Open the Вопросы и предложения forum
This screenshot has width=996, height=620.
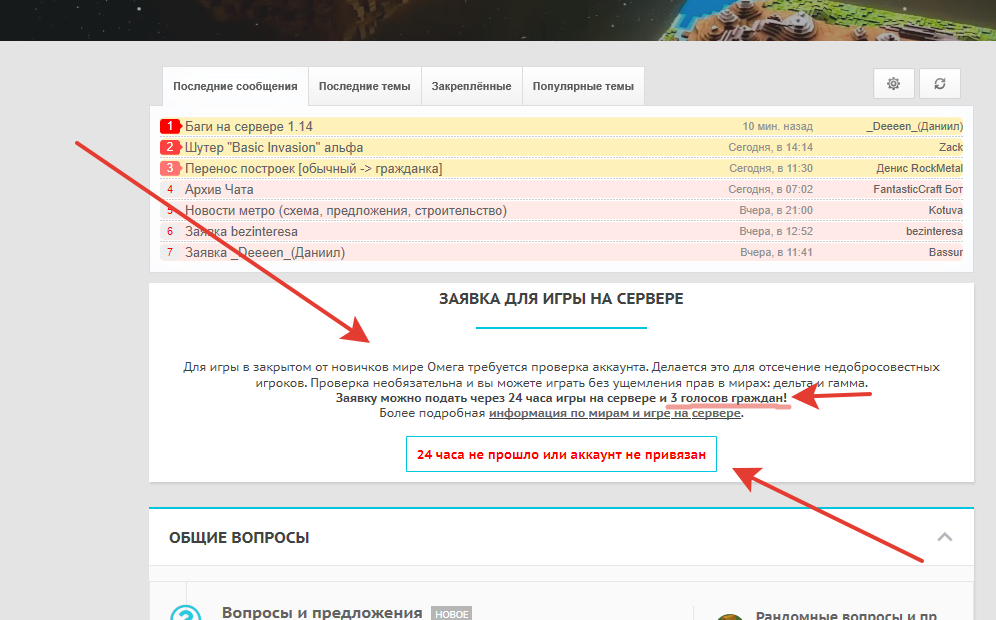pyautogui.click(x=323, y=612)
